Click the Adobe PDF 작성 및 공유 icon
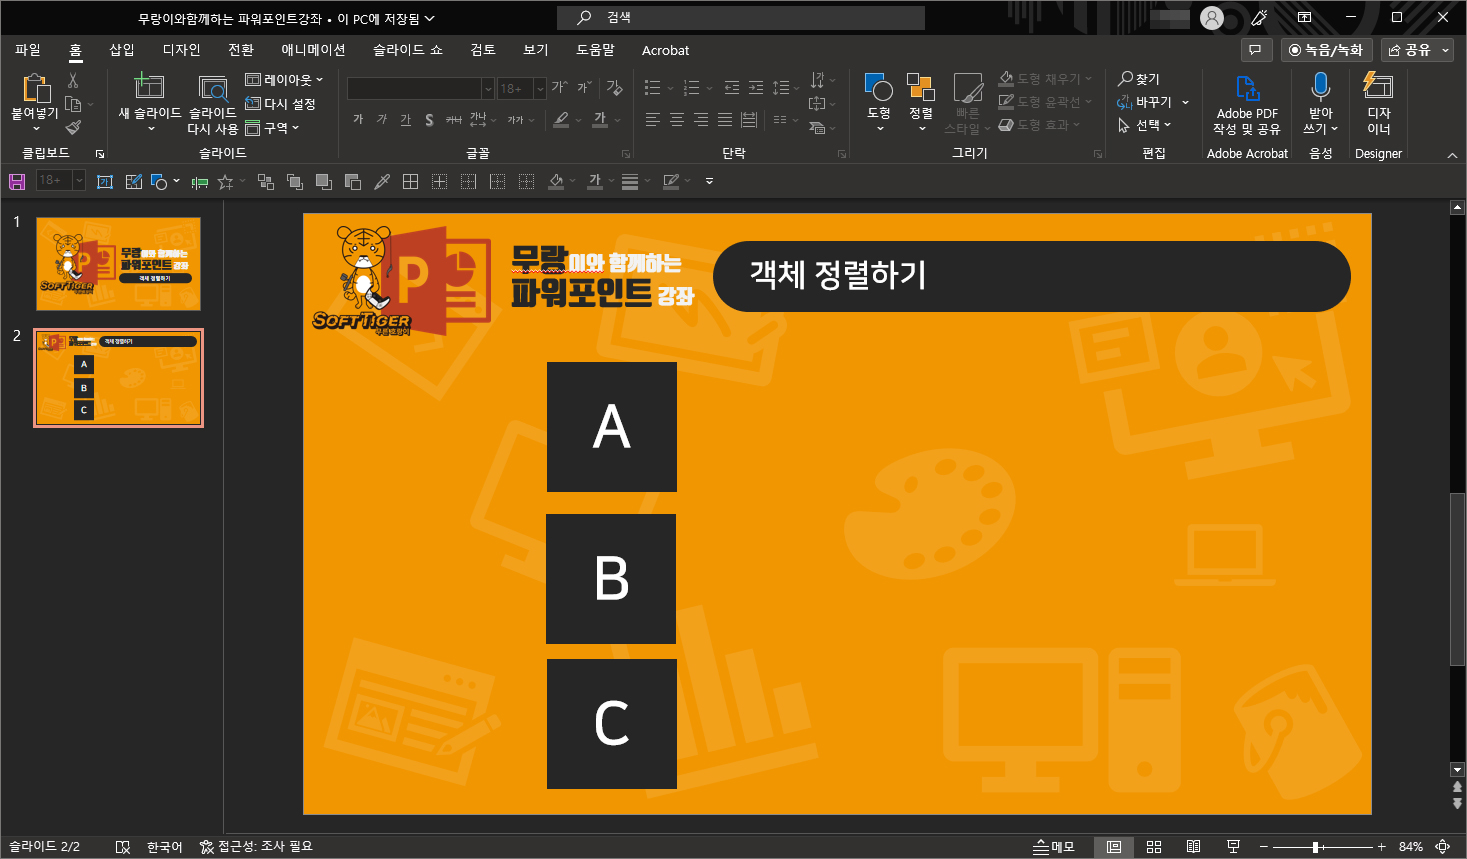This screenshot has height=859, width=1467. pos(1247,88)
